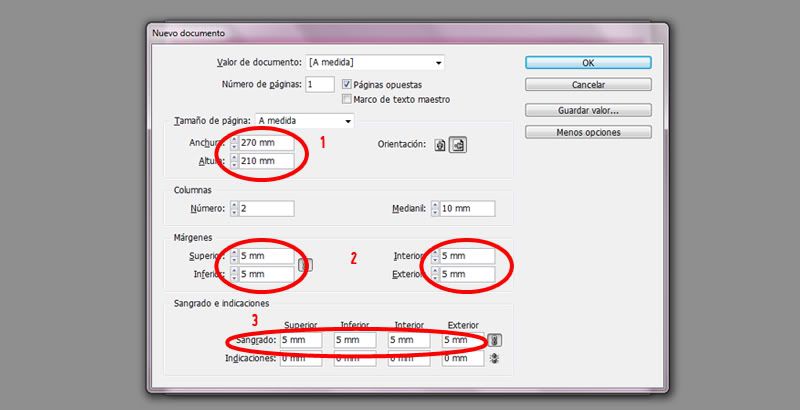
Task: Toggle margins link chain icon
Action: 305,265
